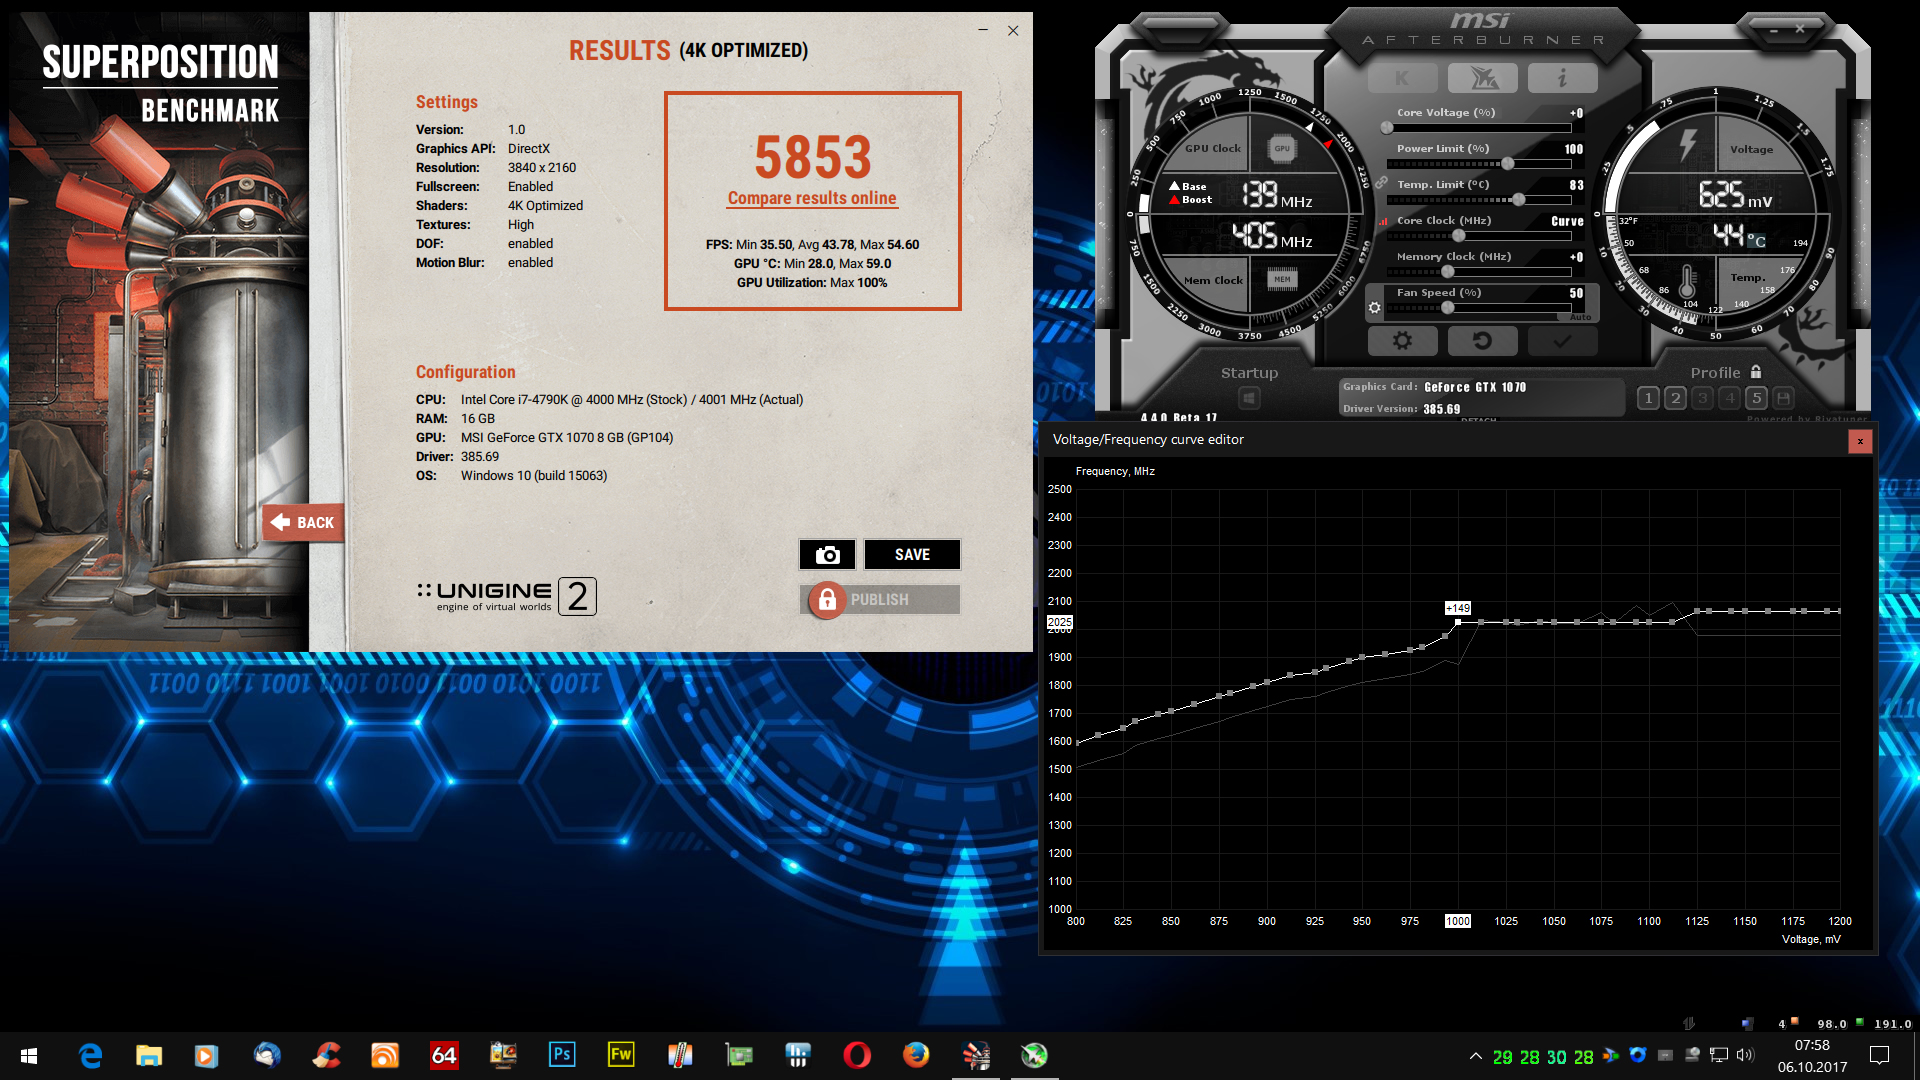This screenshot has width=1920, height=1080.
Task: Click the Power Limit slider handle
Action: click(1507, 164)
